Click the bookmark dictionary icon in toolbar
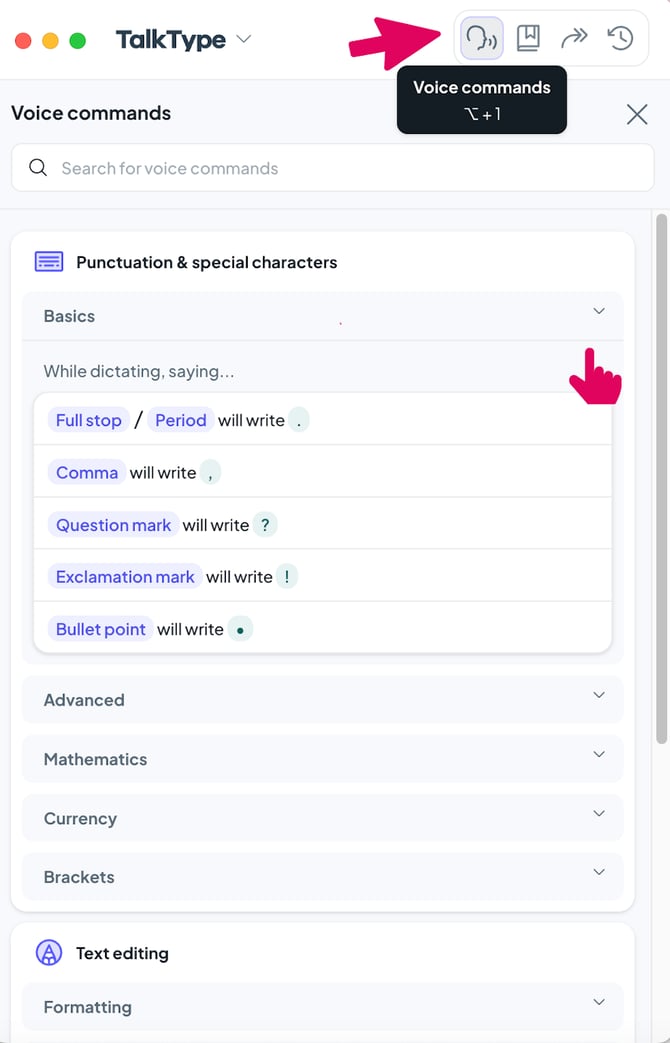The height and width of the screenshot is (1043, 670). point(528,39)
